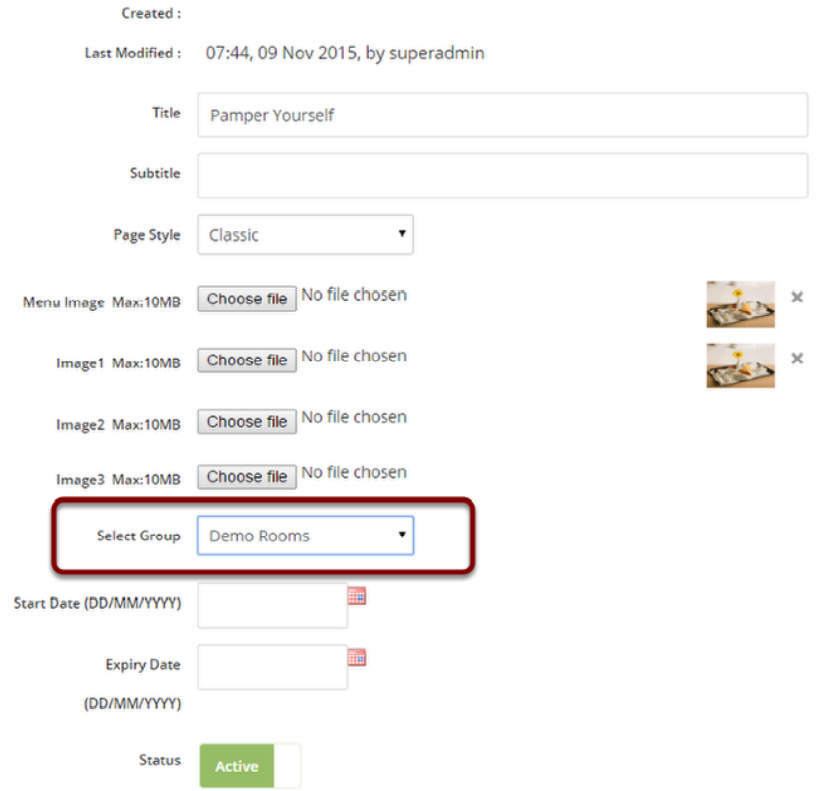Click the Expiry Date input box
This screenshot has width=827, height=791.
pyautogui.click(x=272, y=666)
